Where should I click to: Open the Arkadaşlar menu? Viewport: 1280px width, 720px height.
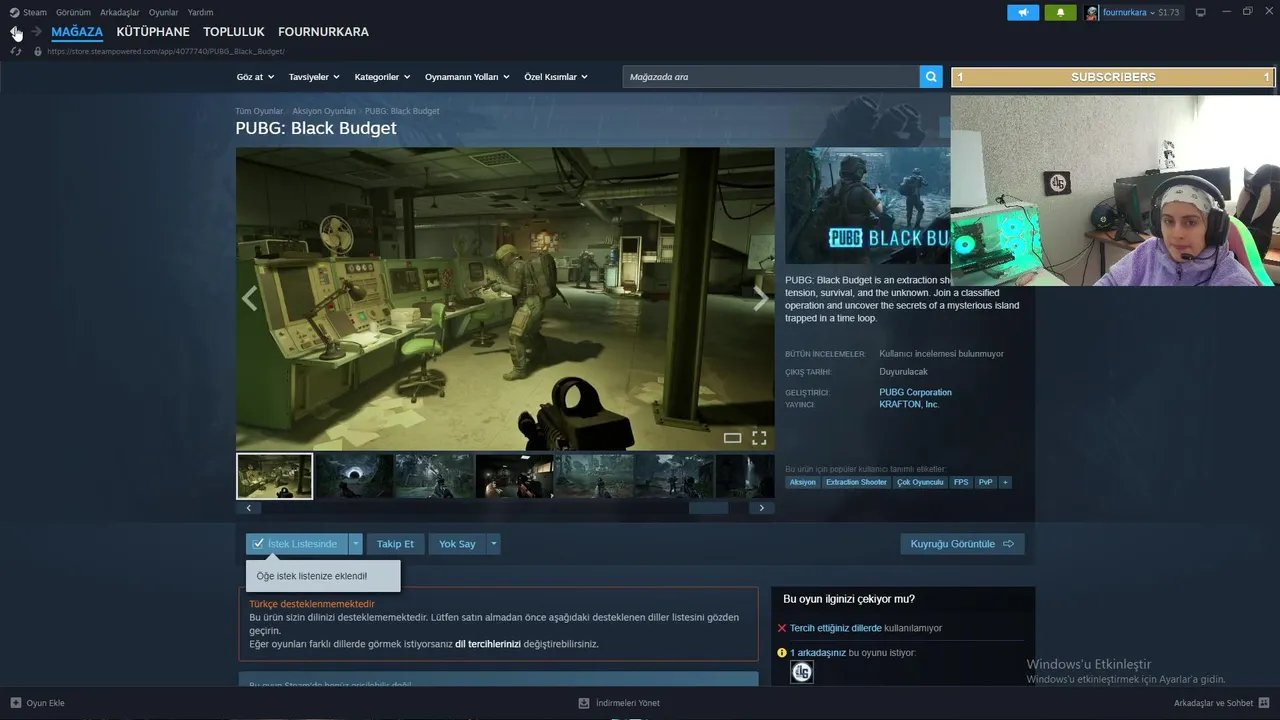tap(120, 12)
